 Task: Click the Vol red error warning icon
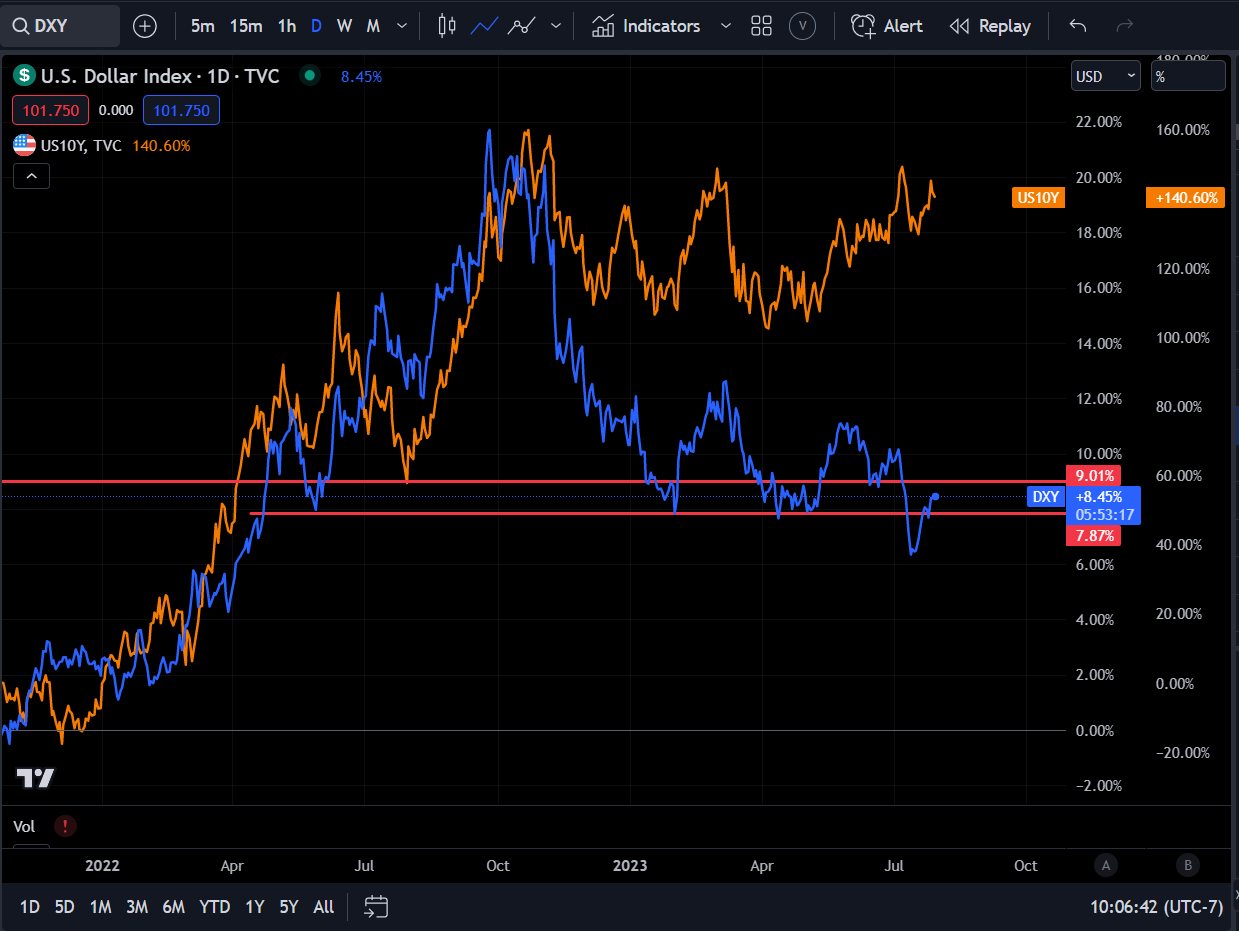[65, 826]
